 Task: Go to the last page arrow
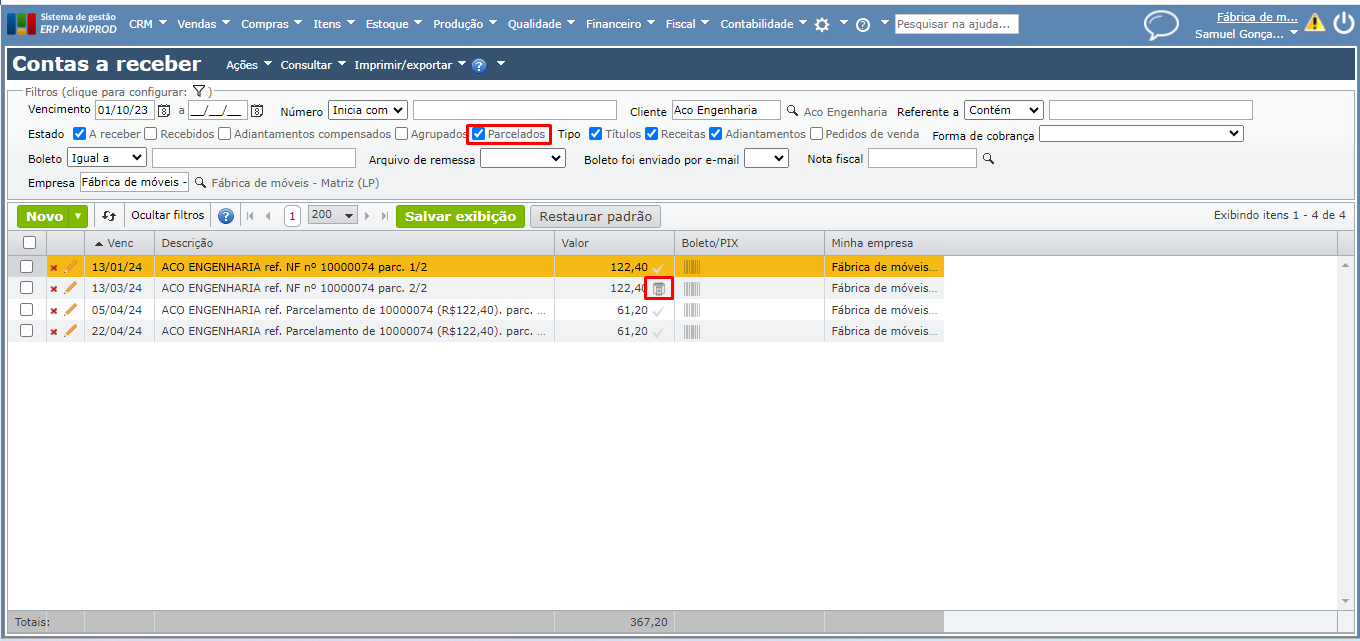[385, 216]
